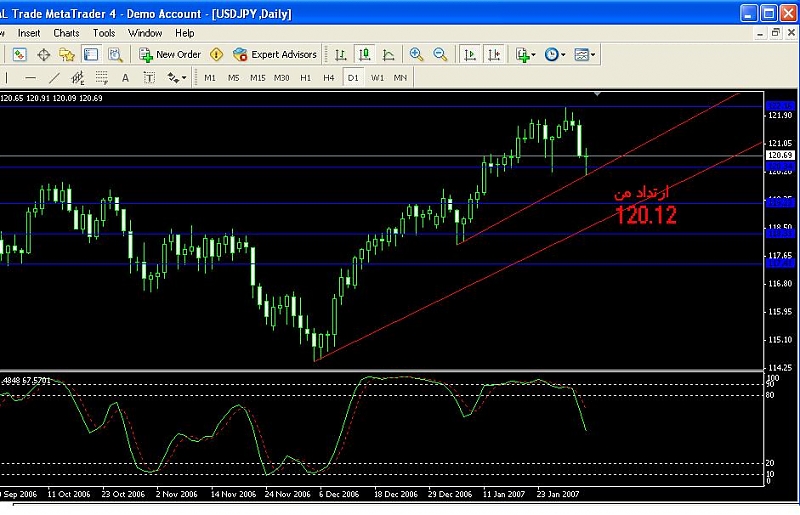
Task: Switch chart to line chart style
Action: pos(388,55)
